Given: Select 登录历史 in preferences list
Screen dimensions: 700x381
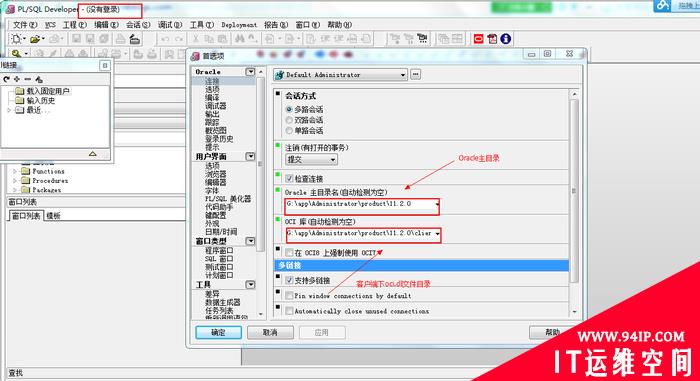Looking at the screenshot, I should [x=219, y=139].
